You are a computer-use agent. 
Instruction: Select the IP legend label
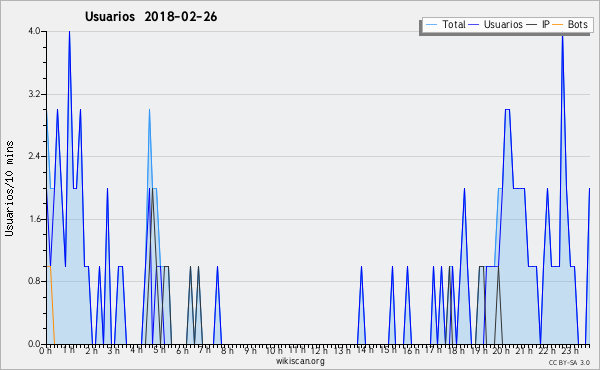click(x=546, y=24)
